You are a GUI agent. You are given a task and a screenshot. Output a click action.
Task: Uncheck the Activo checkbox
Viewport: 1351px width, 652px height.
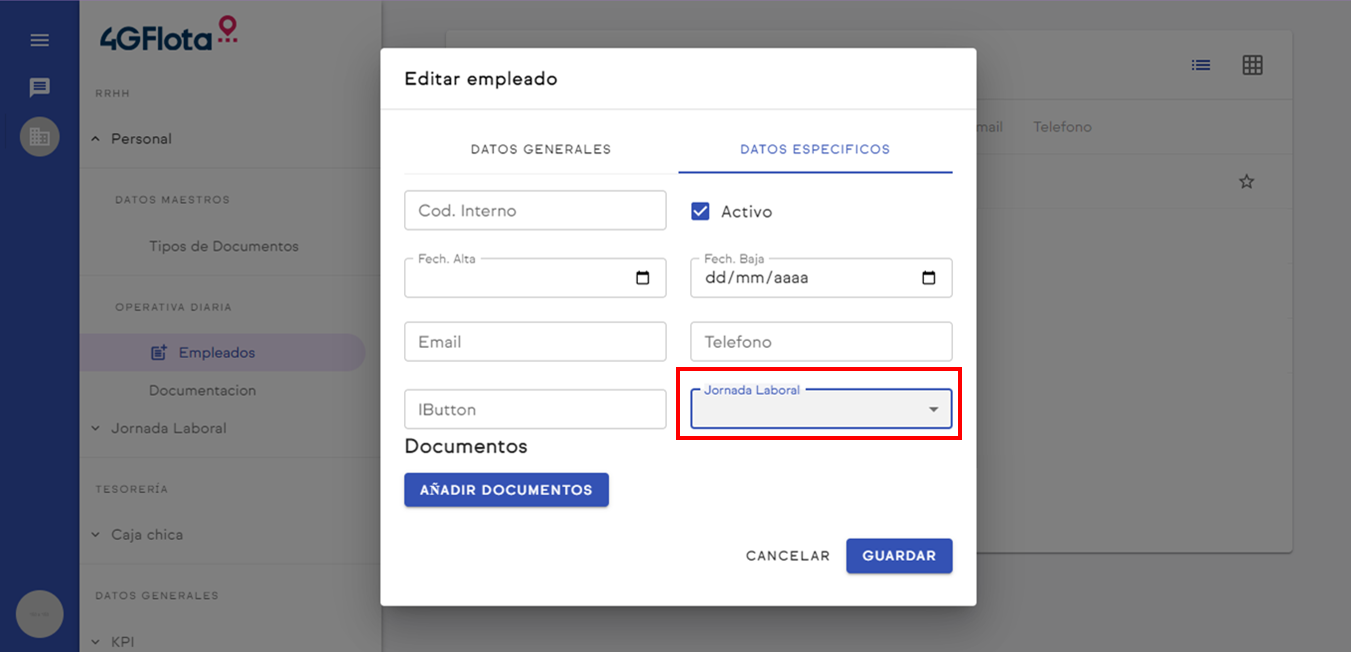[x=700, y=211]
